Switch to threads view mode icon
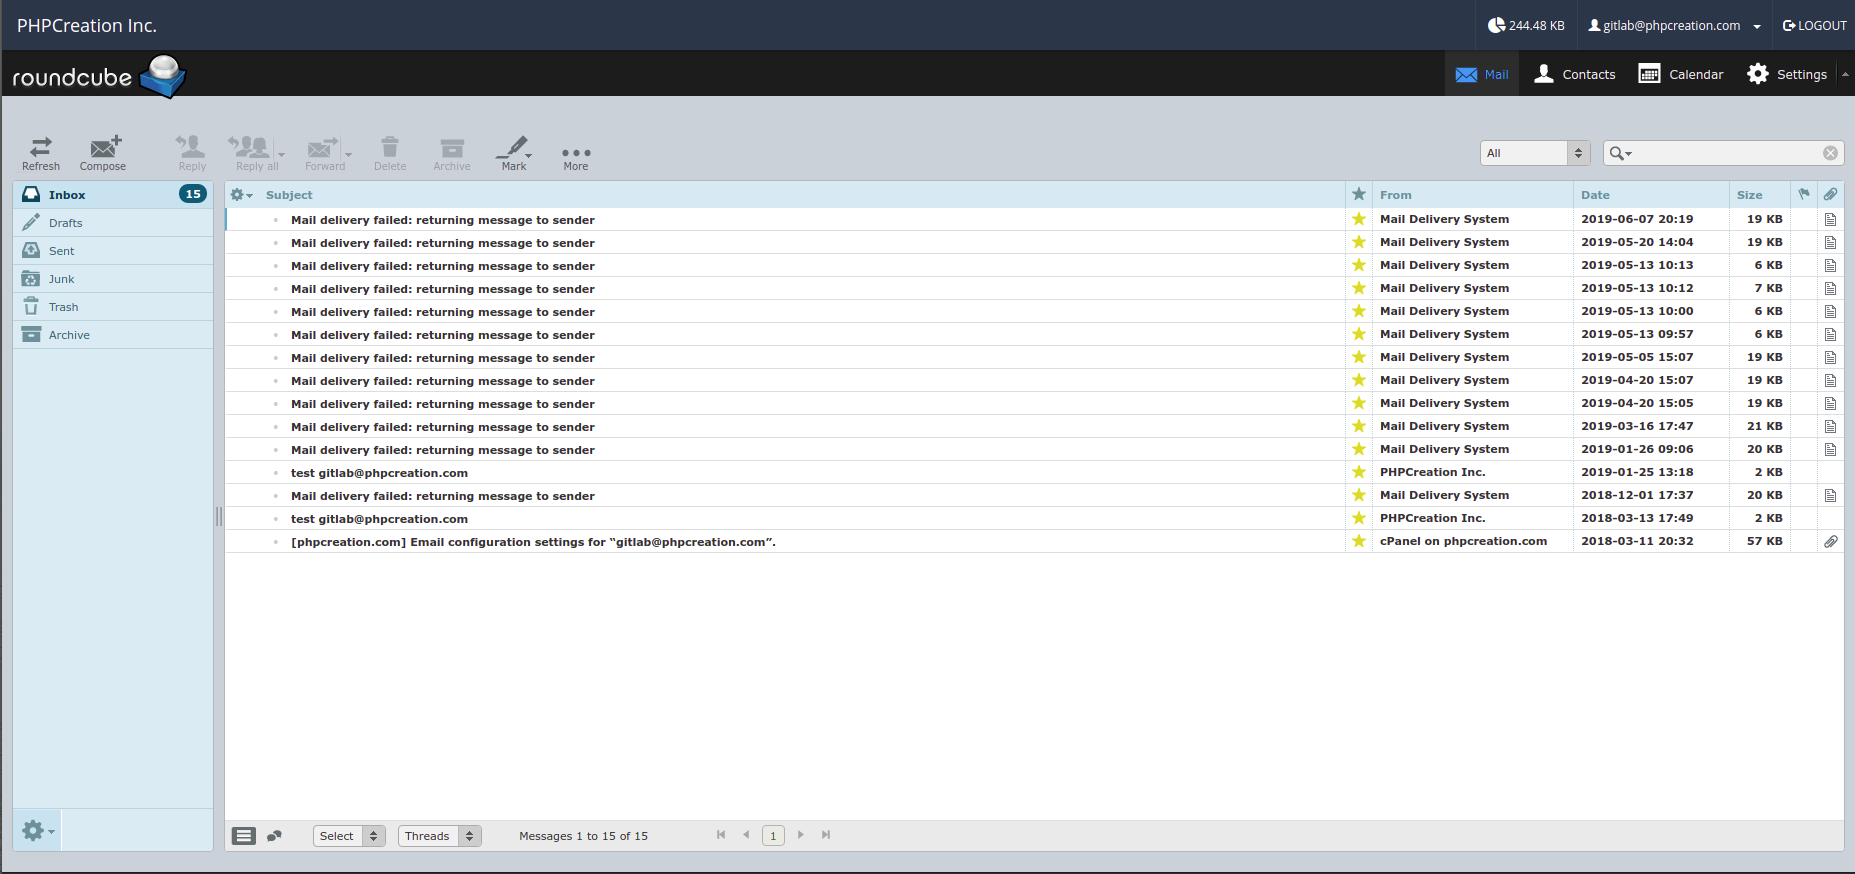The height and width of the screenshot is (874, 1855). pyautogui.click(x=274, y=836)
